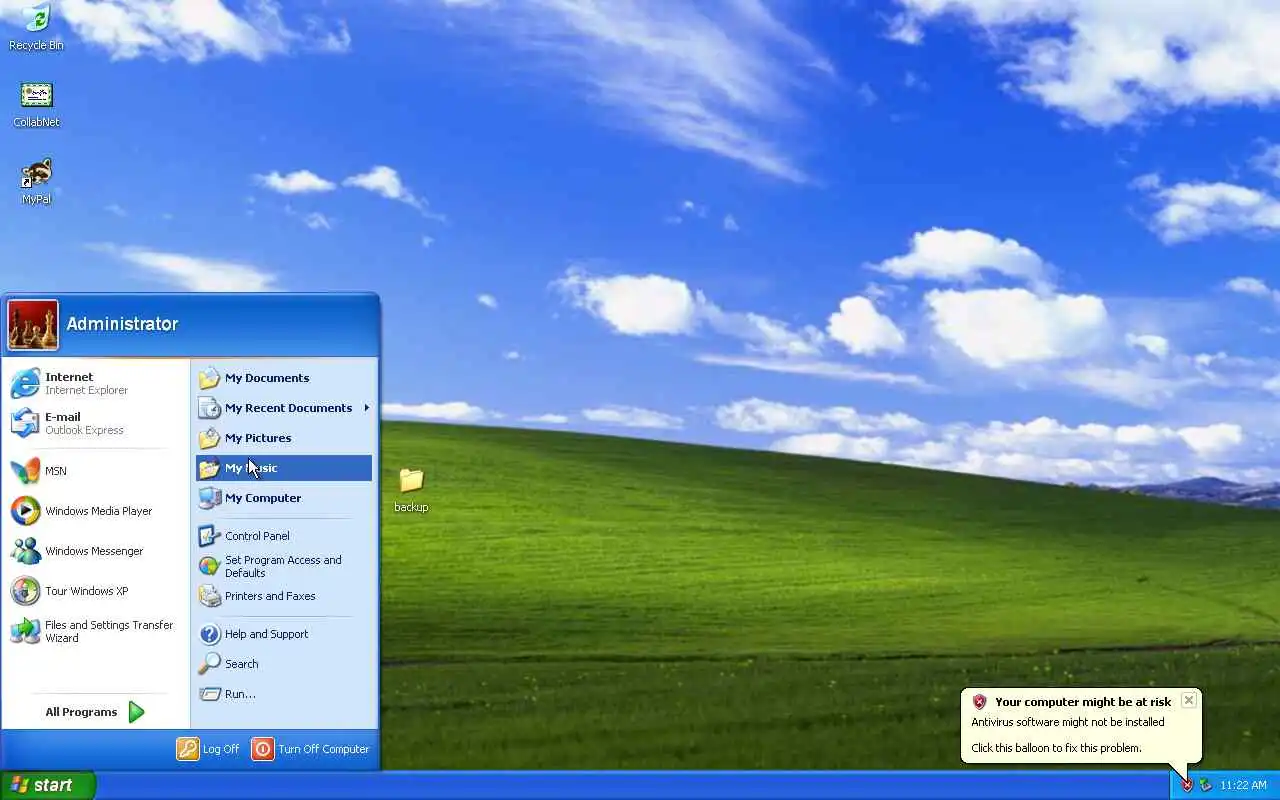Open My Pictures folder
1280x800 pixels.
284,438
